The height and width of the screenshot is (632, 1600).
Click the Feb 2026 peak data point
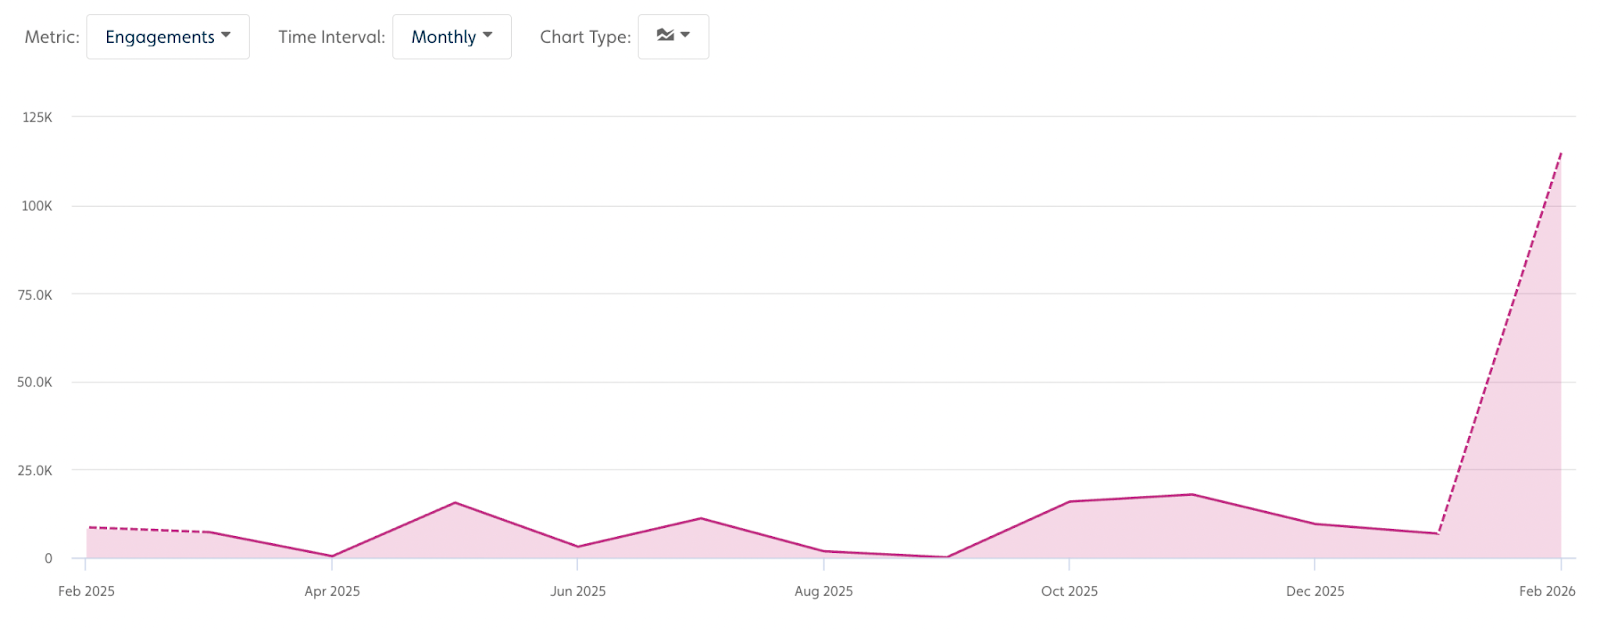(x=1560, y=154)
